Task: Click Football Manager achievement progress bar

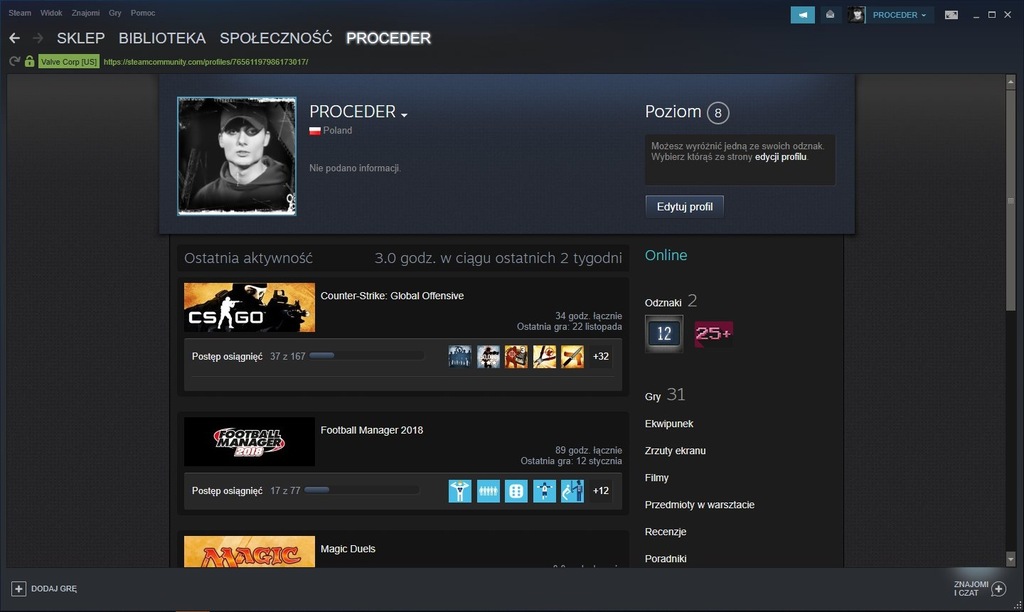Action: pyautogui.click(x=362, y=491)
